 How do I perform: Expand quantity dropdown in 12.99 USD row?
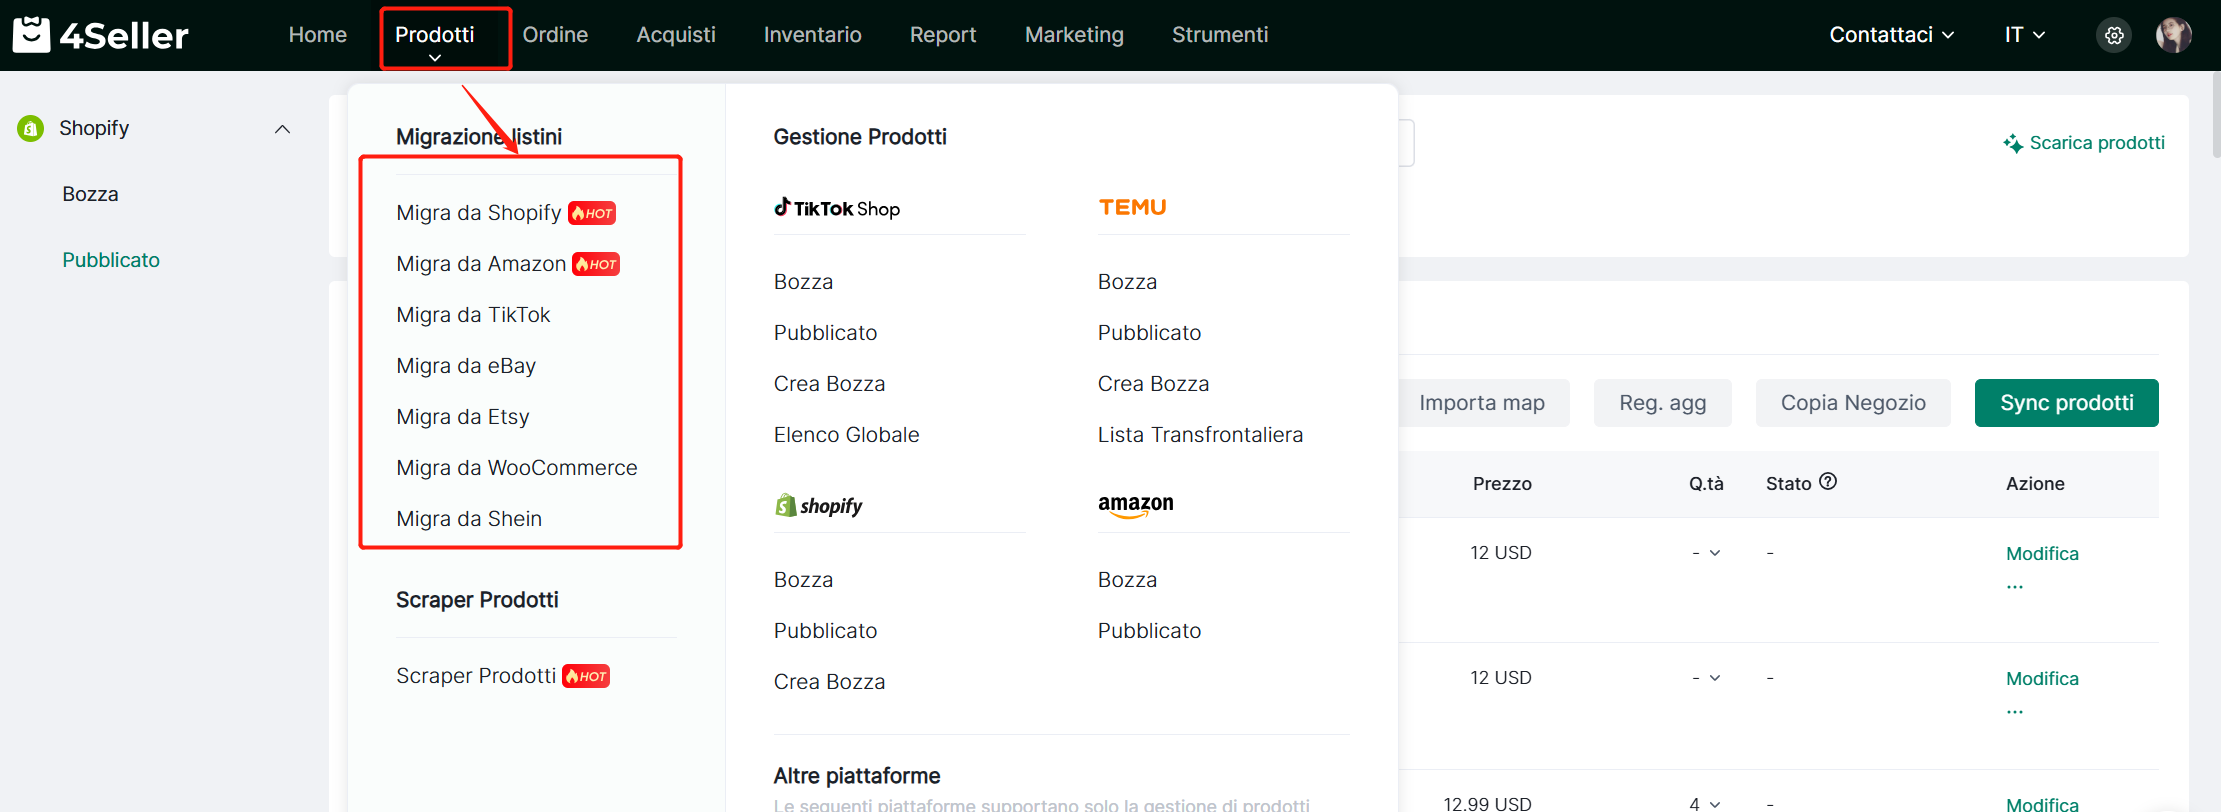(x=1715, y=804)
